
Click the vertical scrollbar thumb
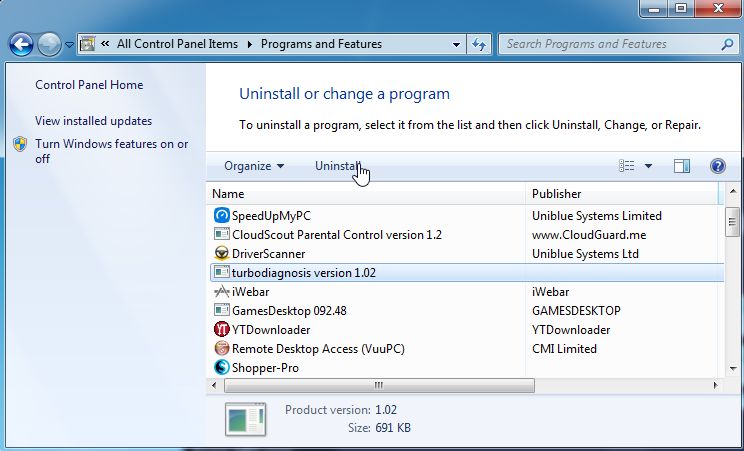[x=732, y=221]
